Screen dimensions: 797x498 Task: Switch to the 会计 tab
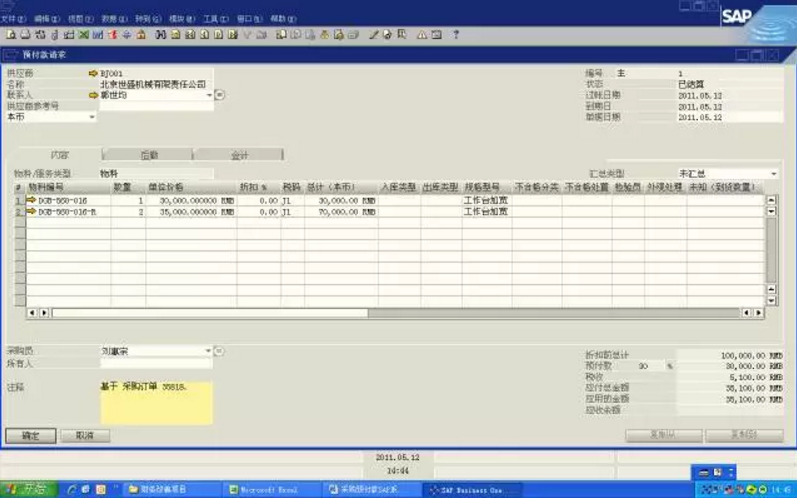pyautogui.click(x=239, y=155)
